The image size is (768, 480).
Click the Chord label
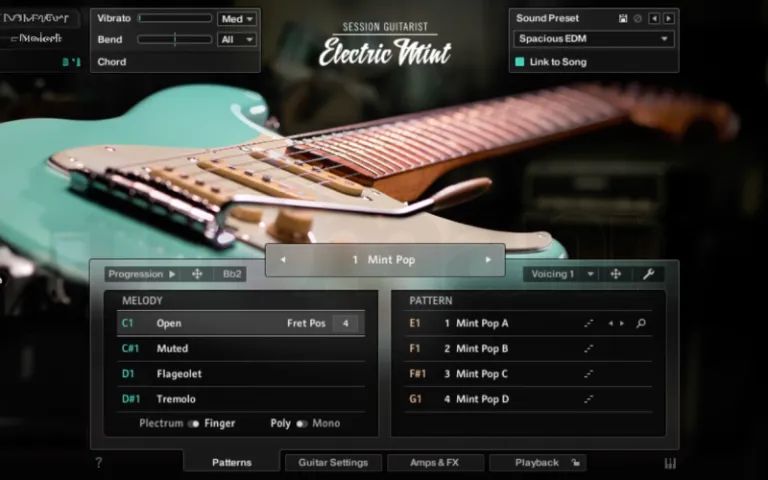point(112,62)
